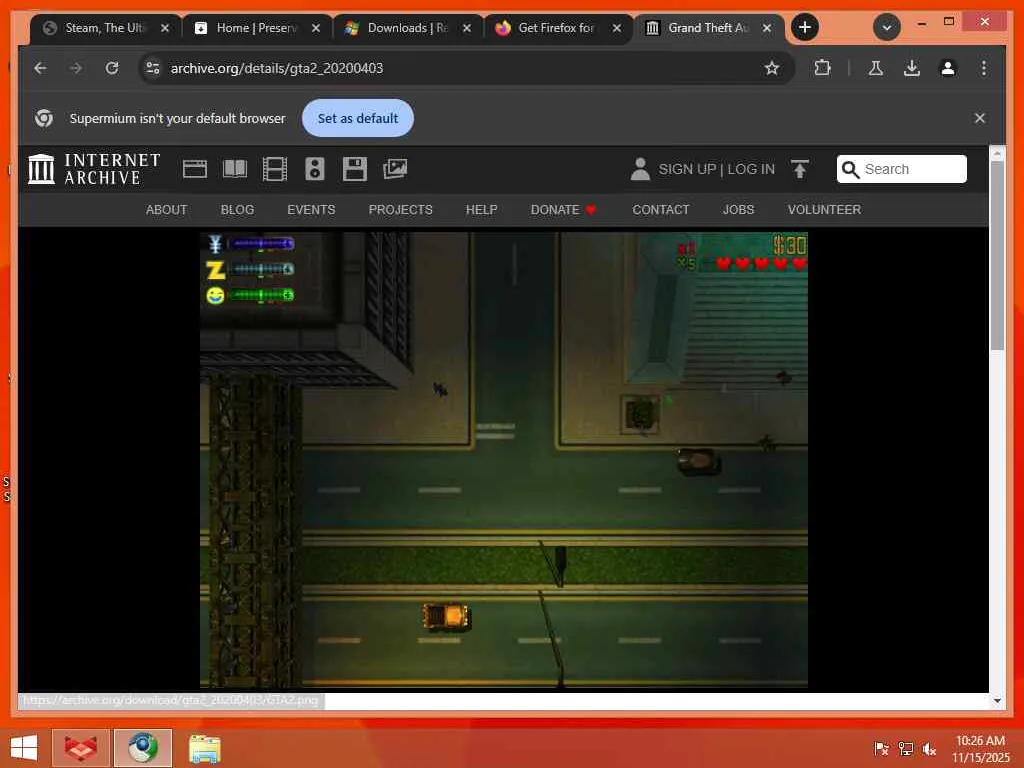Open the BLOG menu item
Image resolution: width=1024 pixels, height=768 pixels.
[237, 210]
